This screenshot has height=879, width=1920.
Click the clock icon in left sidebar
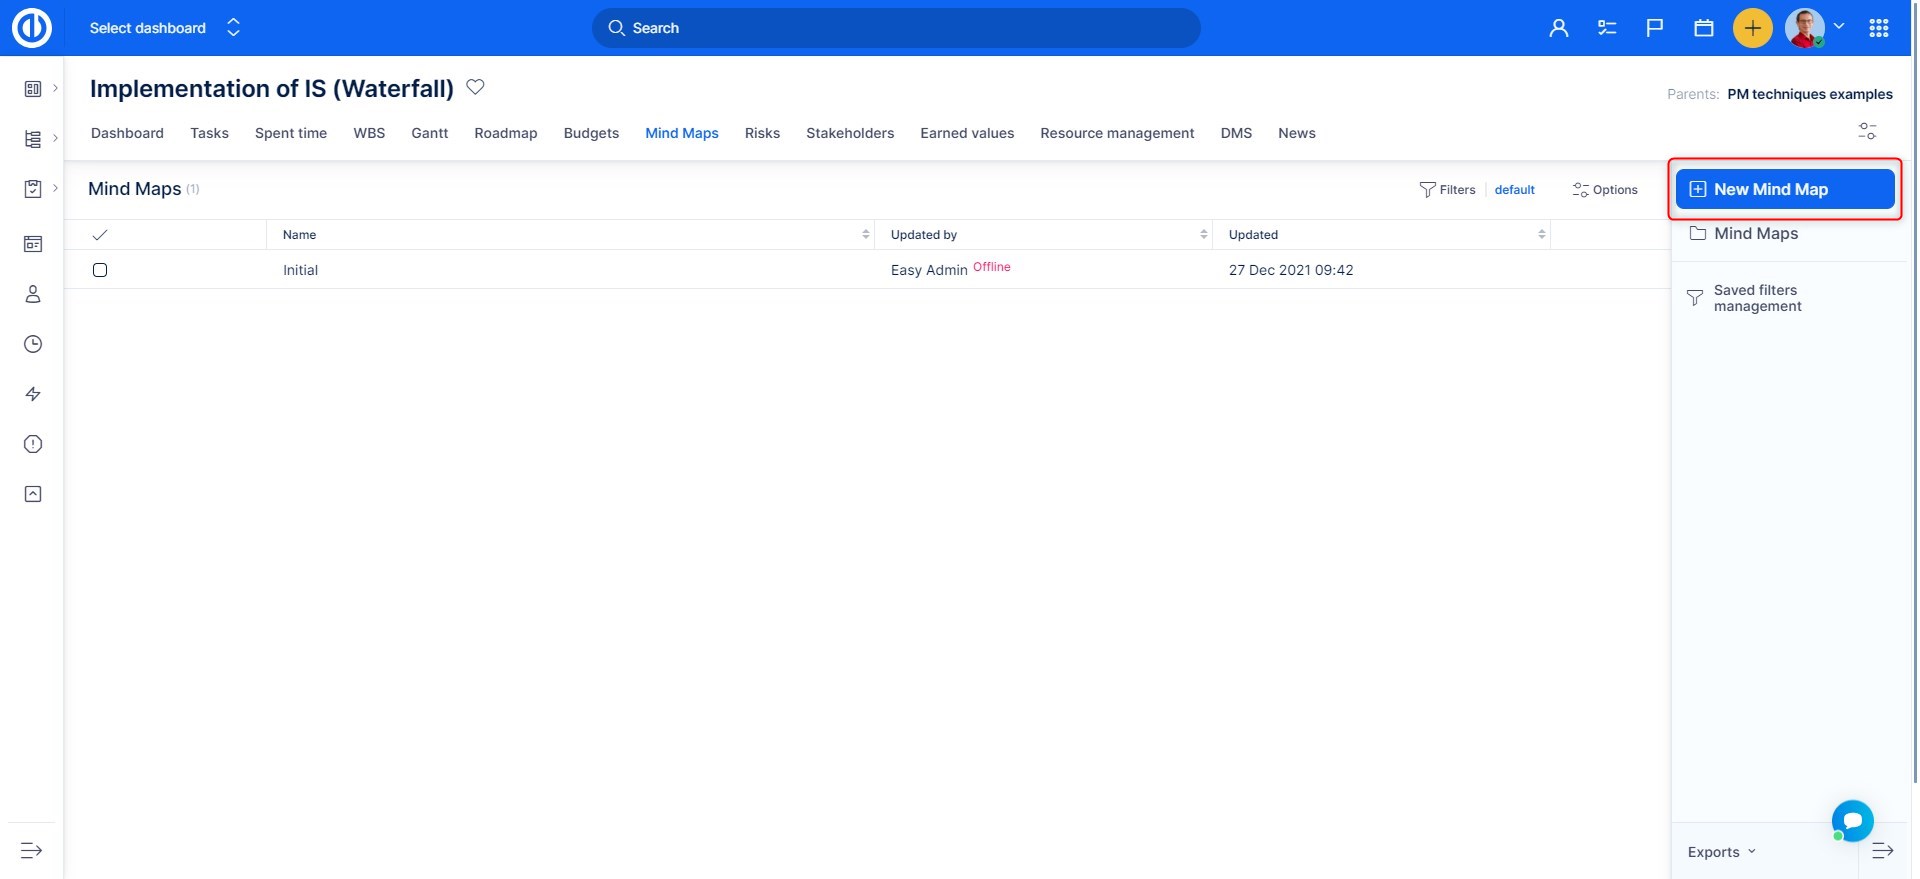point(33,344)
